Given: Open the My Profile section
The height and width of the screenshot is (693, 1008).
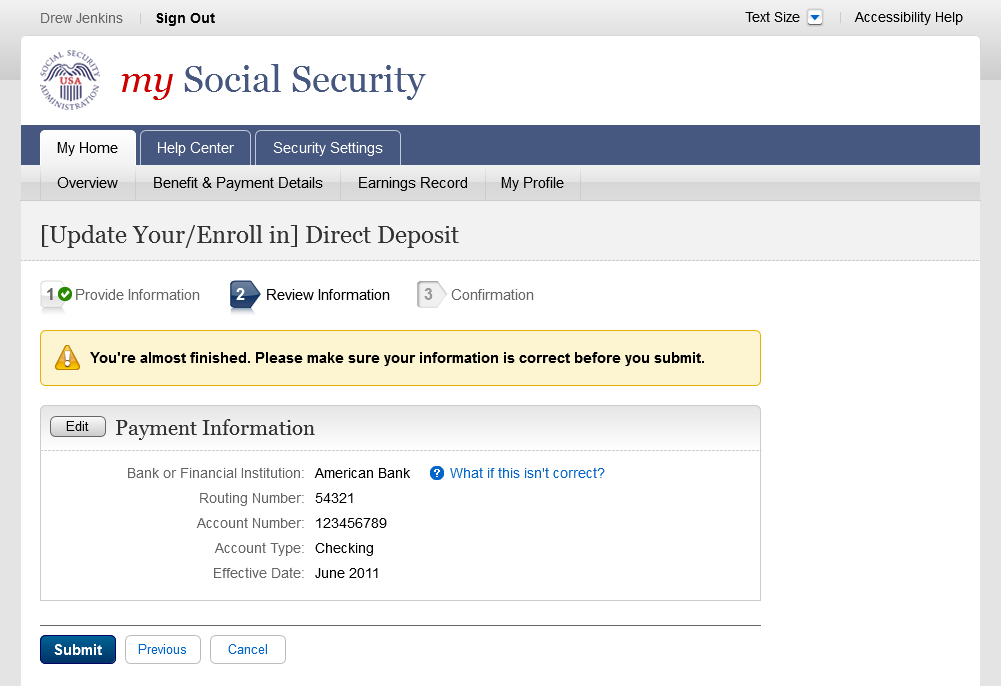Looking at the screenshot, I should tap(532, 183).
